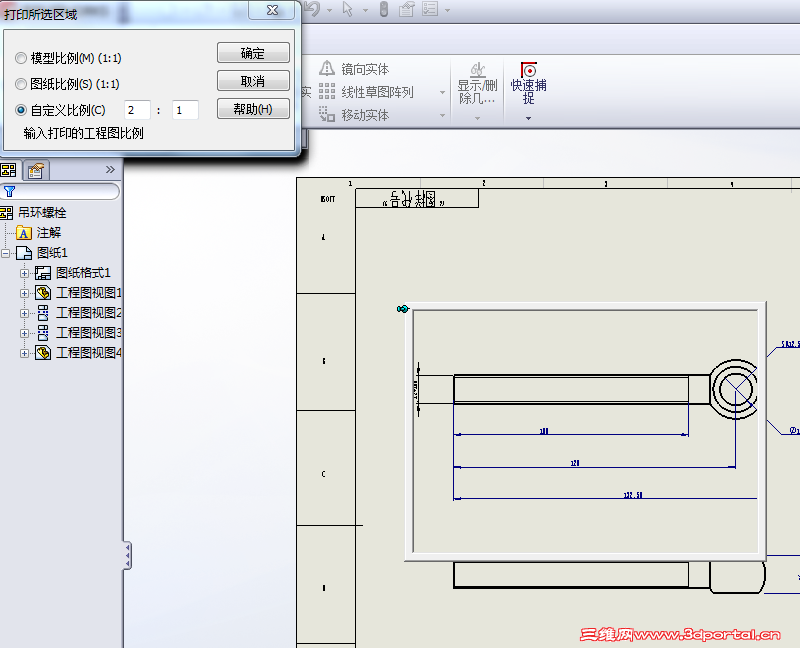Open the 移动实体 dropdown arrow
Screen dimensions: 800x648
(442, 116)
